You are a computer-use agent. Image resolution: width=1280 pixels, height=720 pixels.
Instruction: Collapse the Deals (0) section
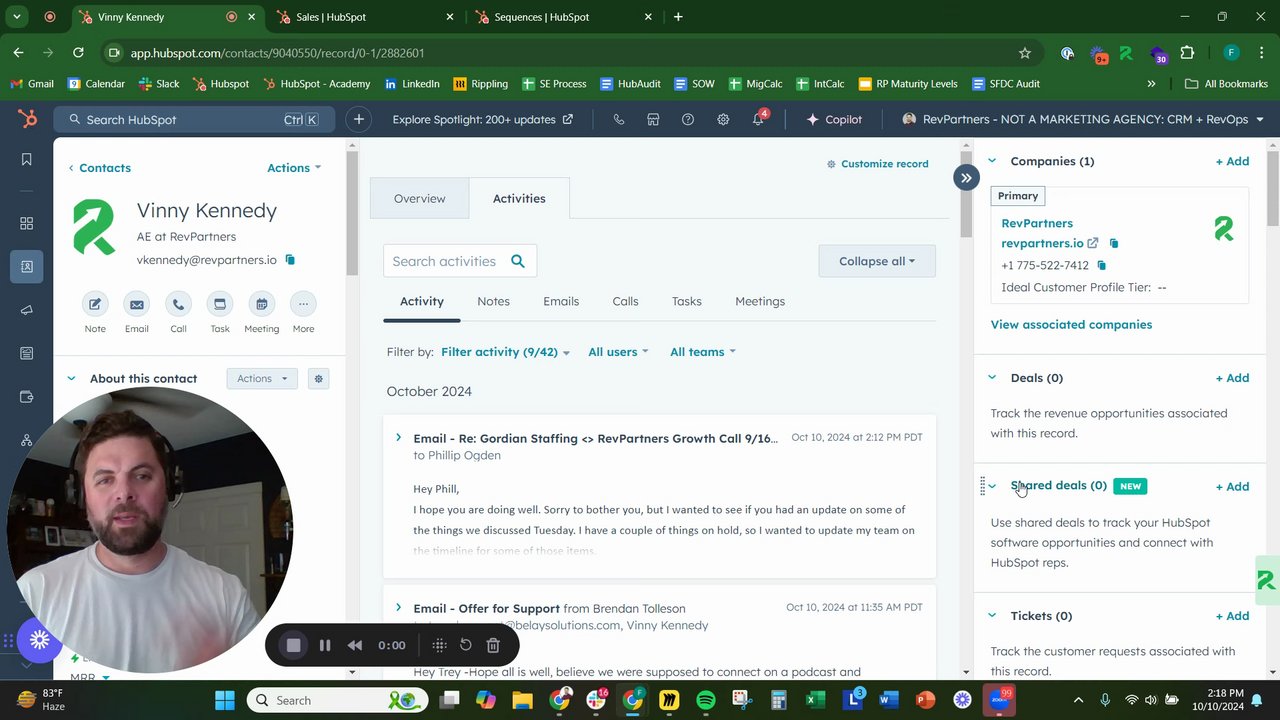coord(992,377)
